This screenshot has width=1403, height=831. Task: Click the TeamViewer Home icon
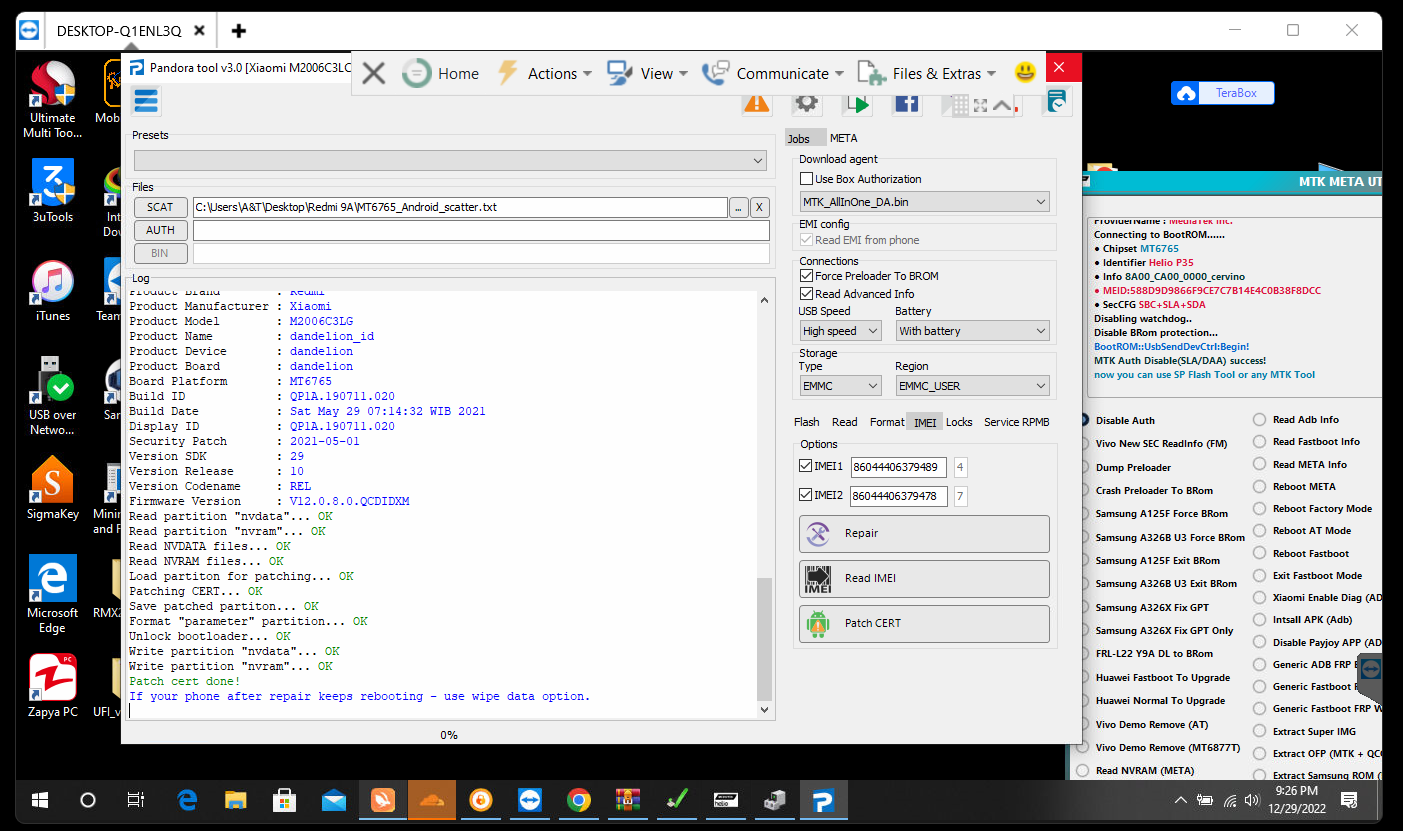pyautogui.click(x=416, y=73)
